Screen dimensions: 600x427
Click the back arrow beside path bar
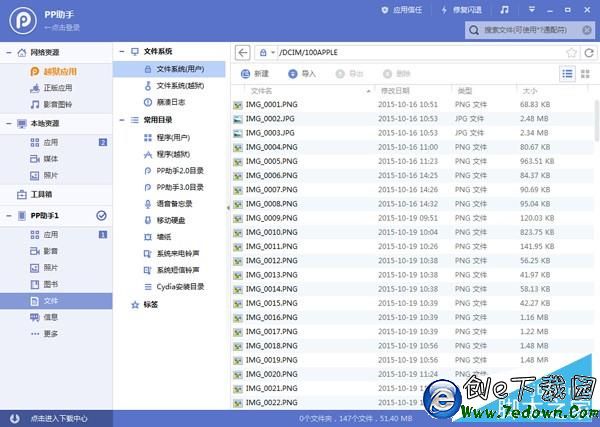pyautogui.click(x=243, y=51)
